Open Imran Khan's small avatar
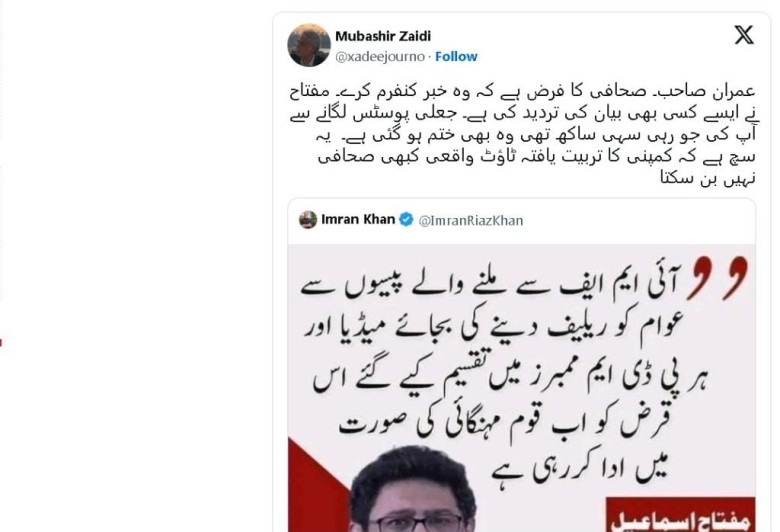 click(308, 219)
